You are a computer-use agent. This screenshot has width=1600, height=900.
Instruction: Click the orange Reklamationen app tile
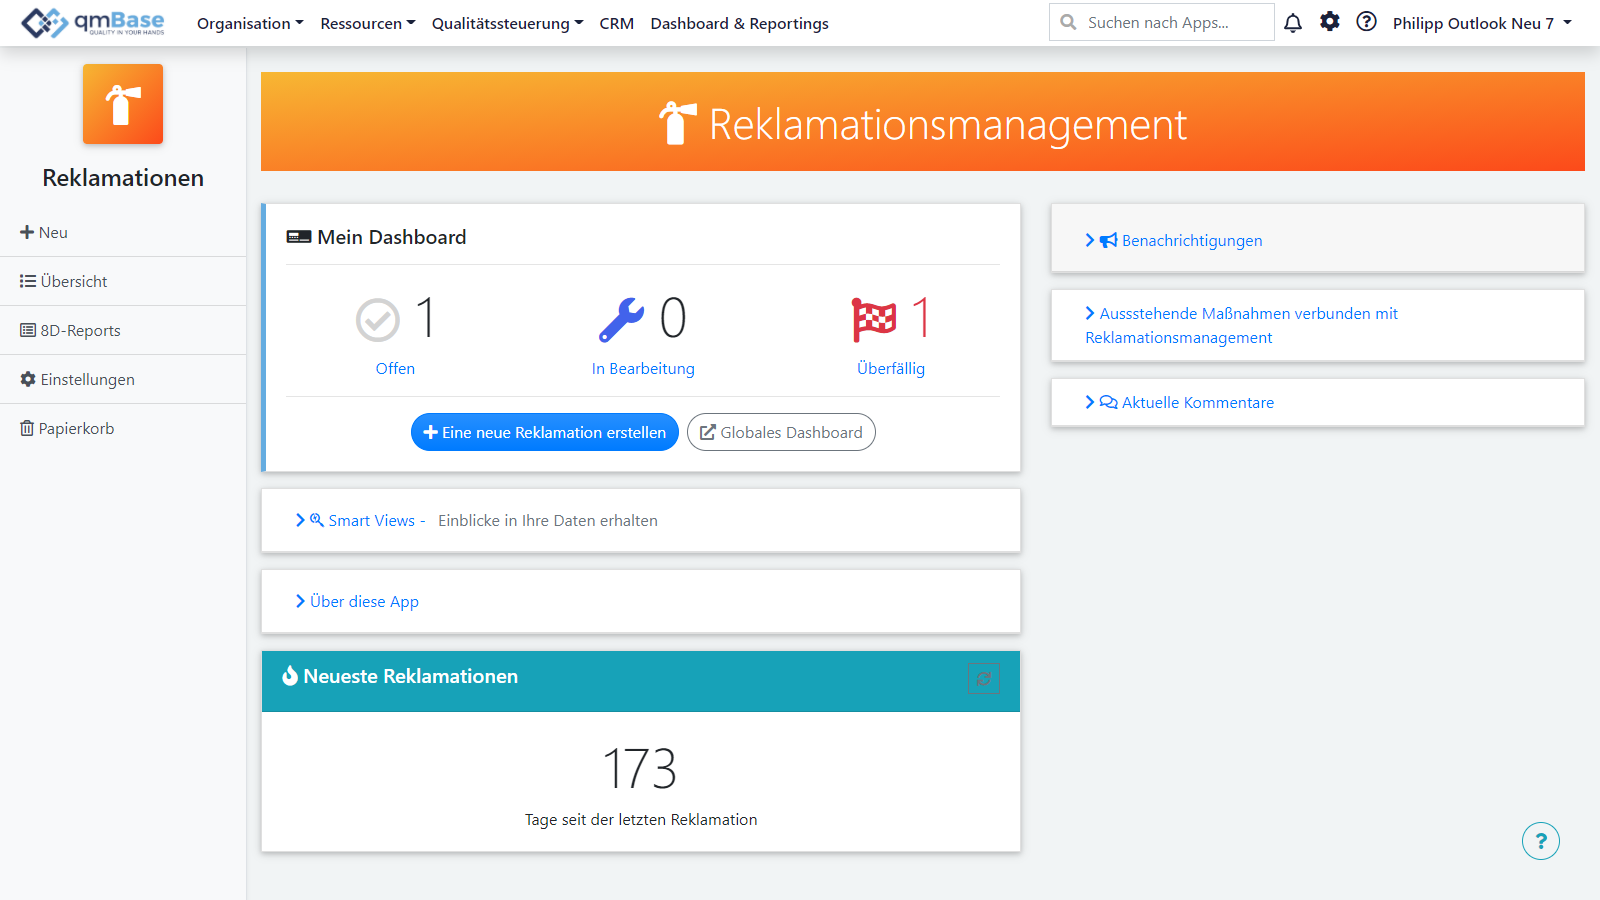(x=123, y=104)
